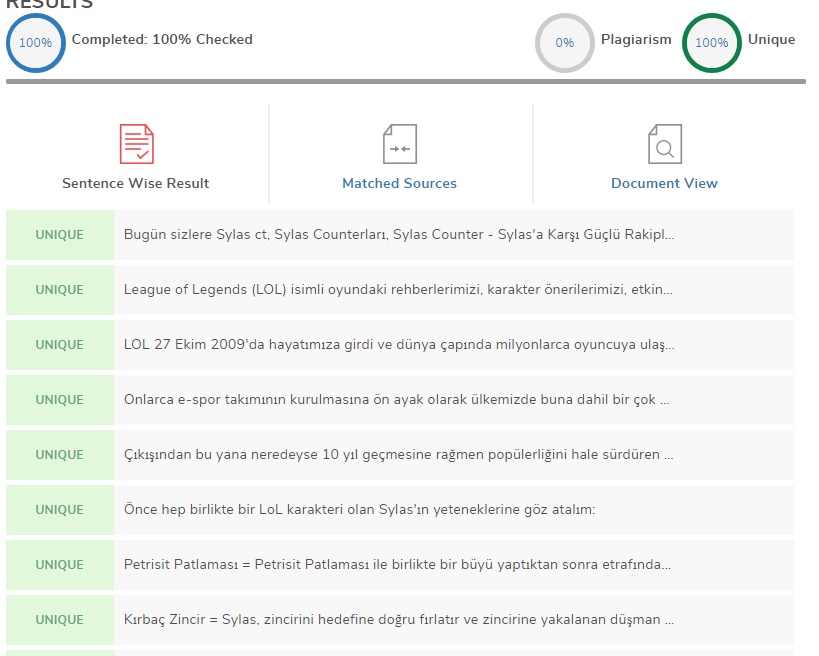
Task: Select the sentence starting 'League of Legends (LOL)'
Action: click(x=398, y=290)
